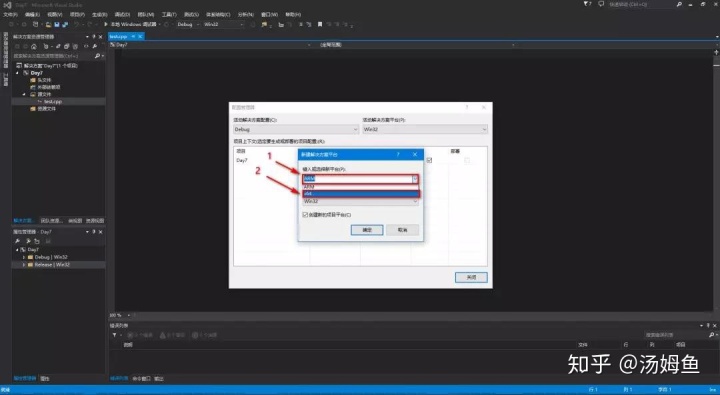720x395 pixels.
Task: Open 工具(T) menu
Action: 169,15
